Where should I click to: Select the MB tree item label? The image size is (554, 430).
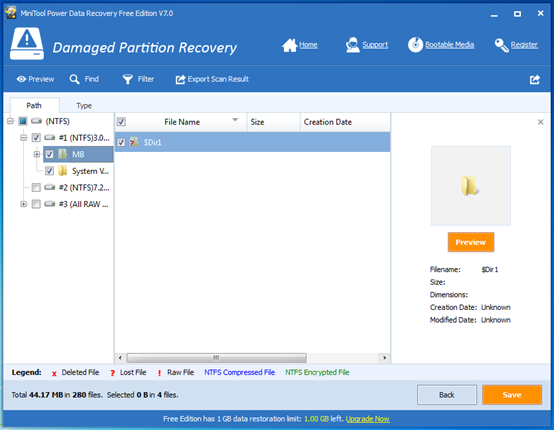pyautogui.click(x=78, y=154)
